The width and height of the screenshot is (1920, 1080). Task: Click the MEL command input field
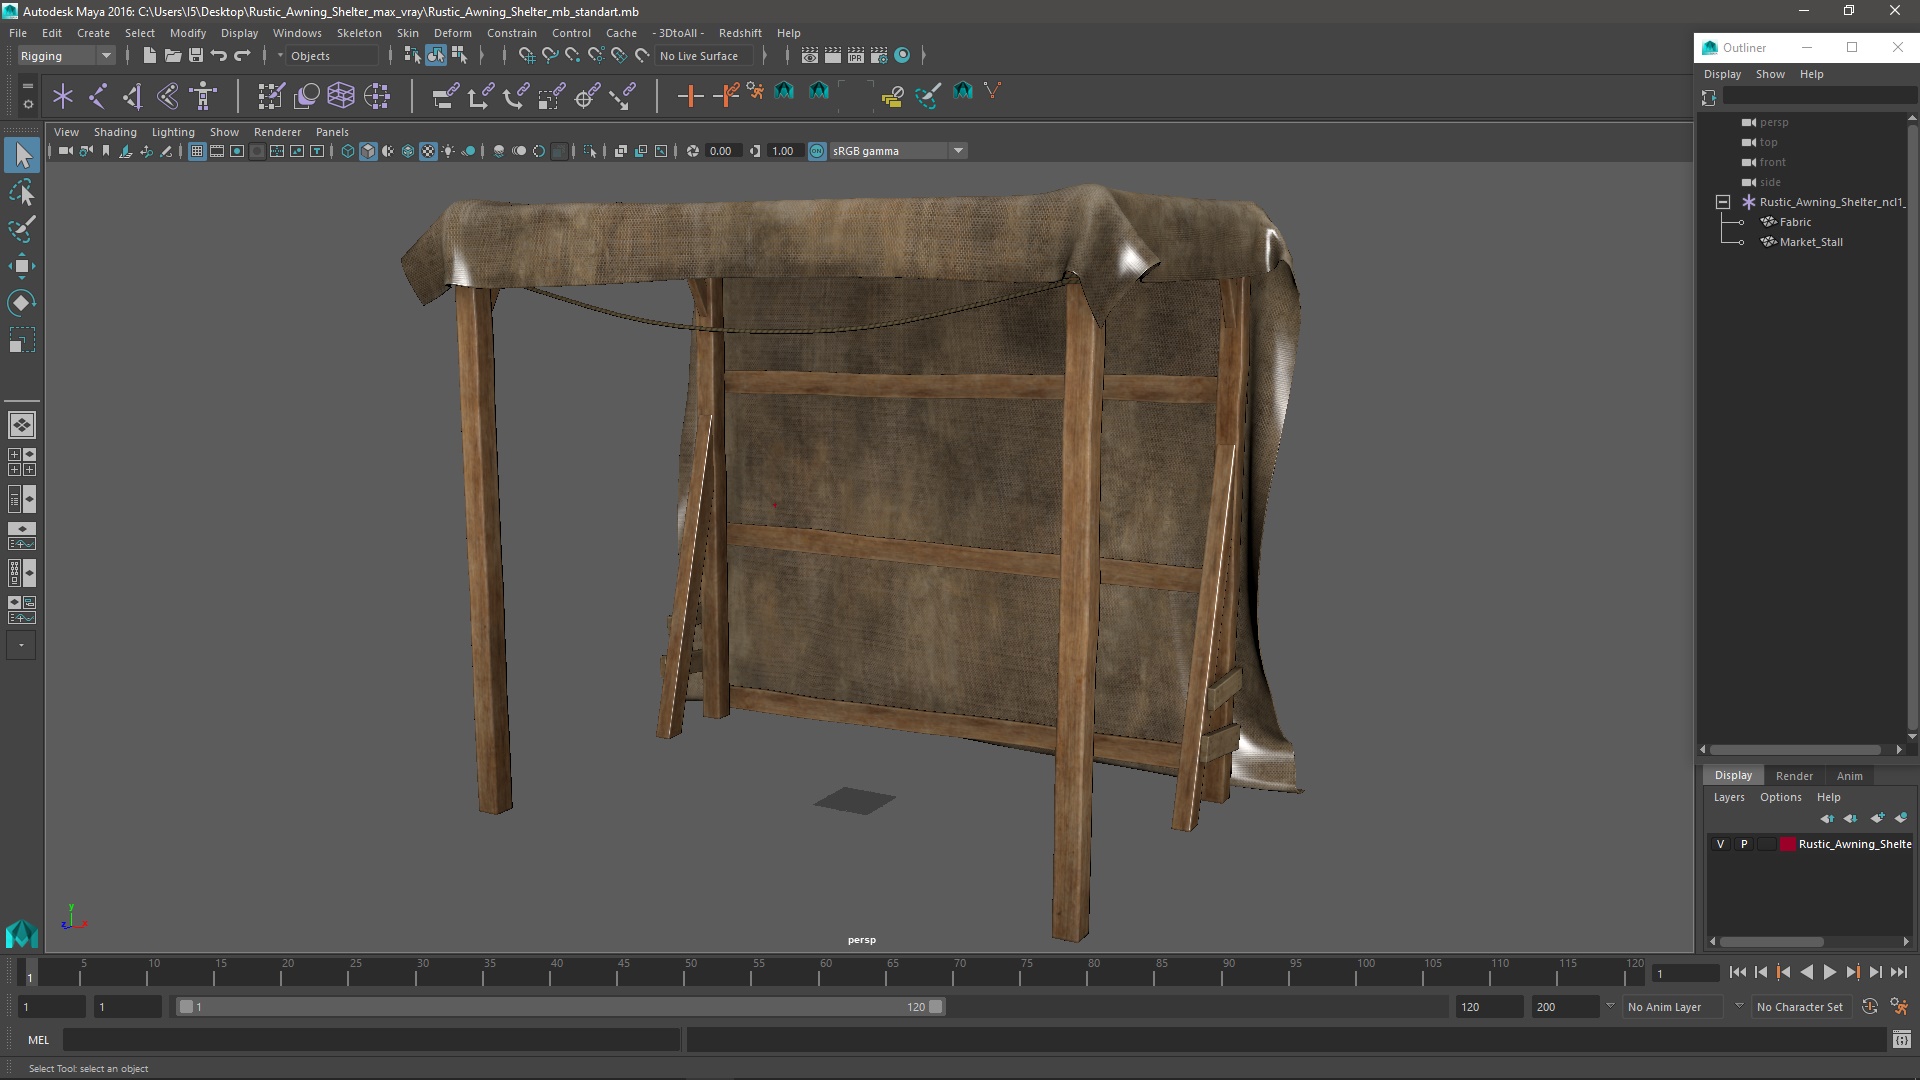pos(372,1040)
